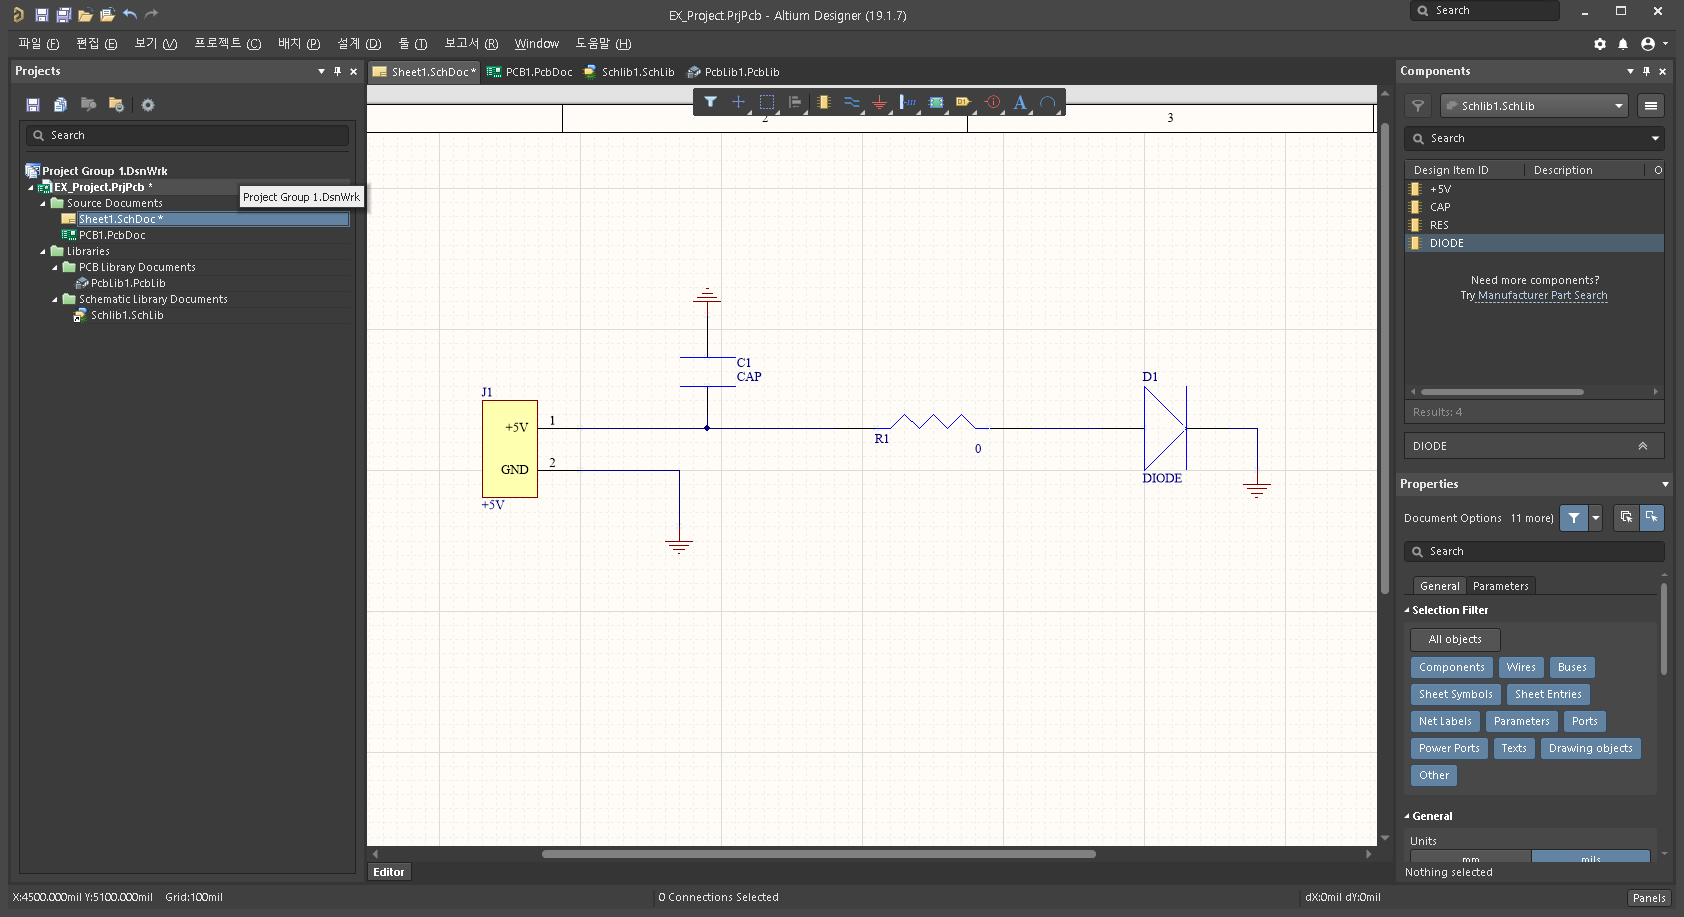This screenshot has width=1684, height=917.
Task: Click the Place Port icon
Action: pyautogui.click(x=964, y=102)
